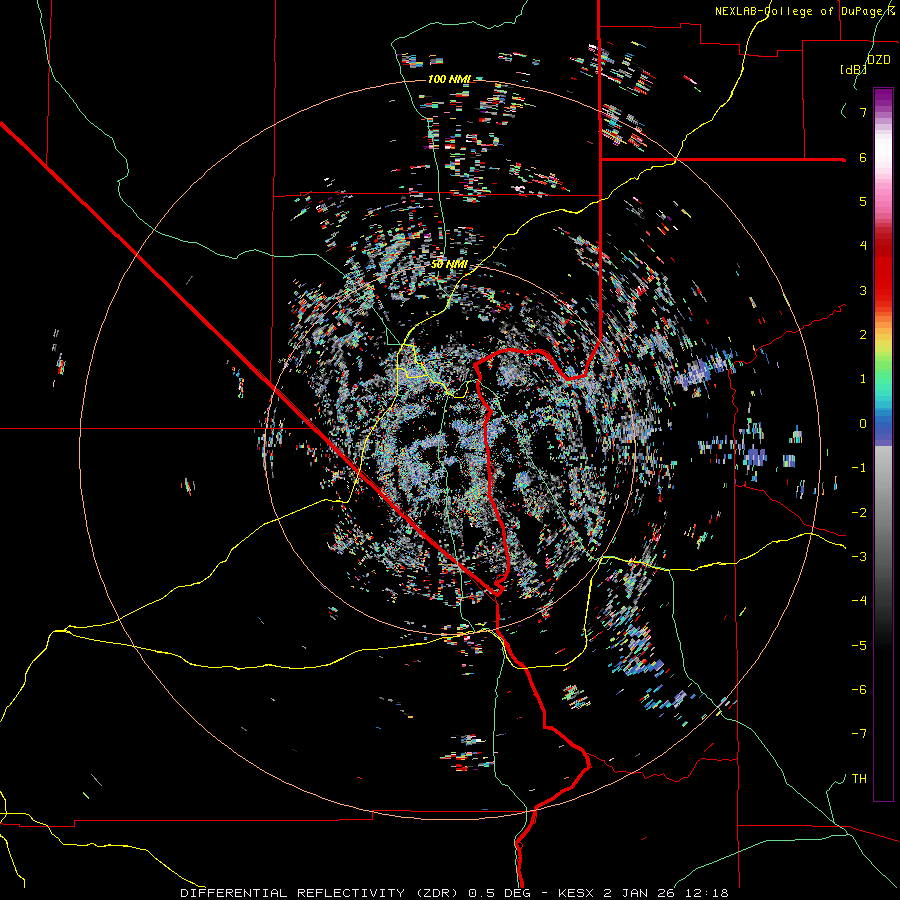Click the 50 NMI range ring label

coord(449,264)
